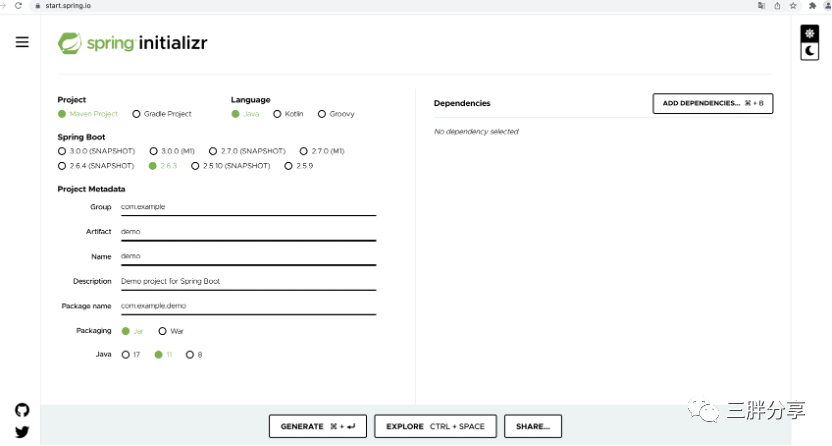Open the browser extensions puzzle icon
Screen dimensions: 832x446
812,6
